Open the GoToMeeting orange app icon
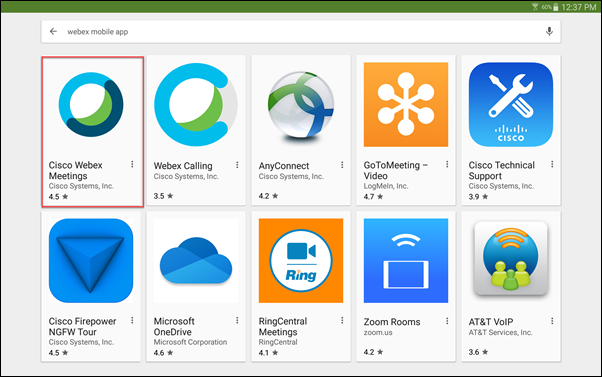The height and width of the screenshot is (377, 602). click(406, 104)
